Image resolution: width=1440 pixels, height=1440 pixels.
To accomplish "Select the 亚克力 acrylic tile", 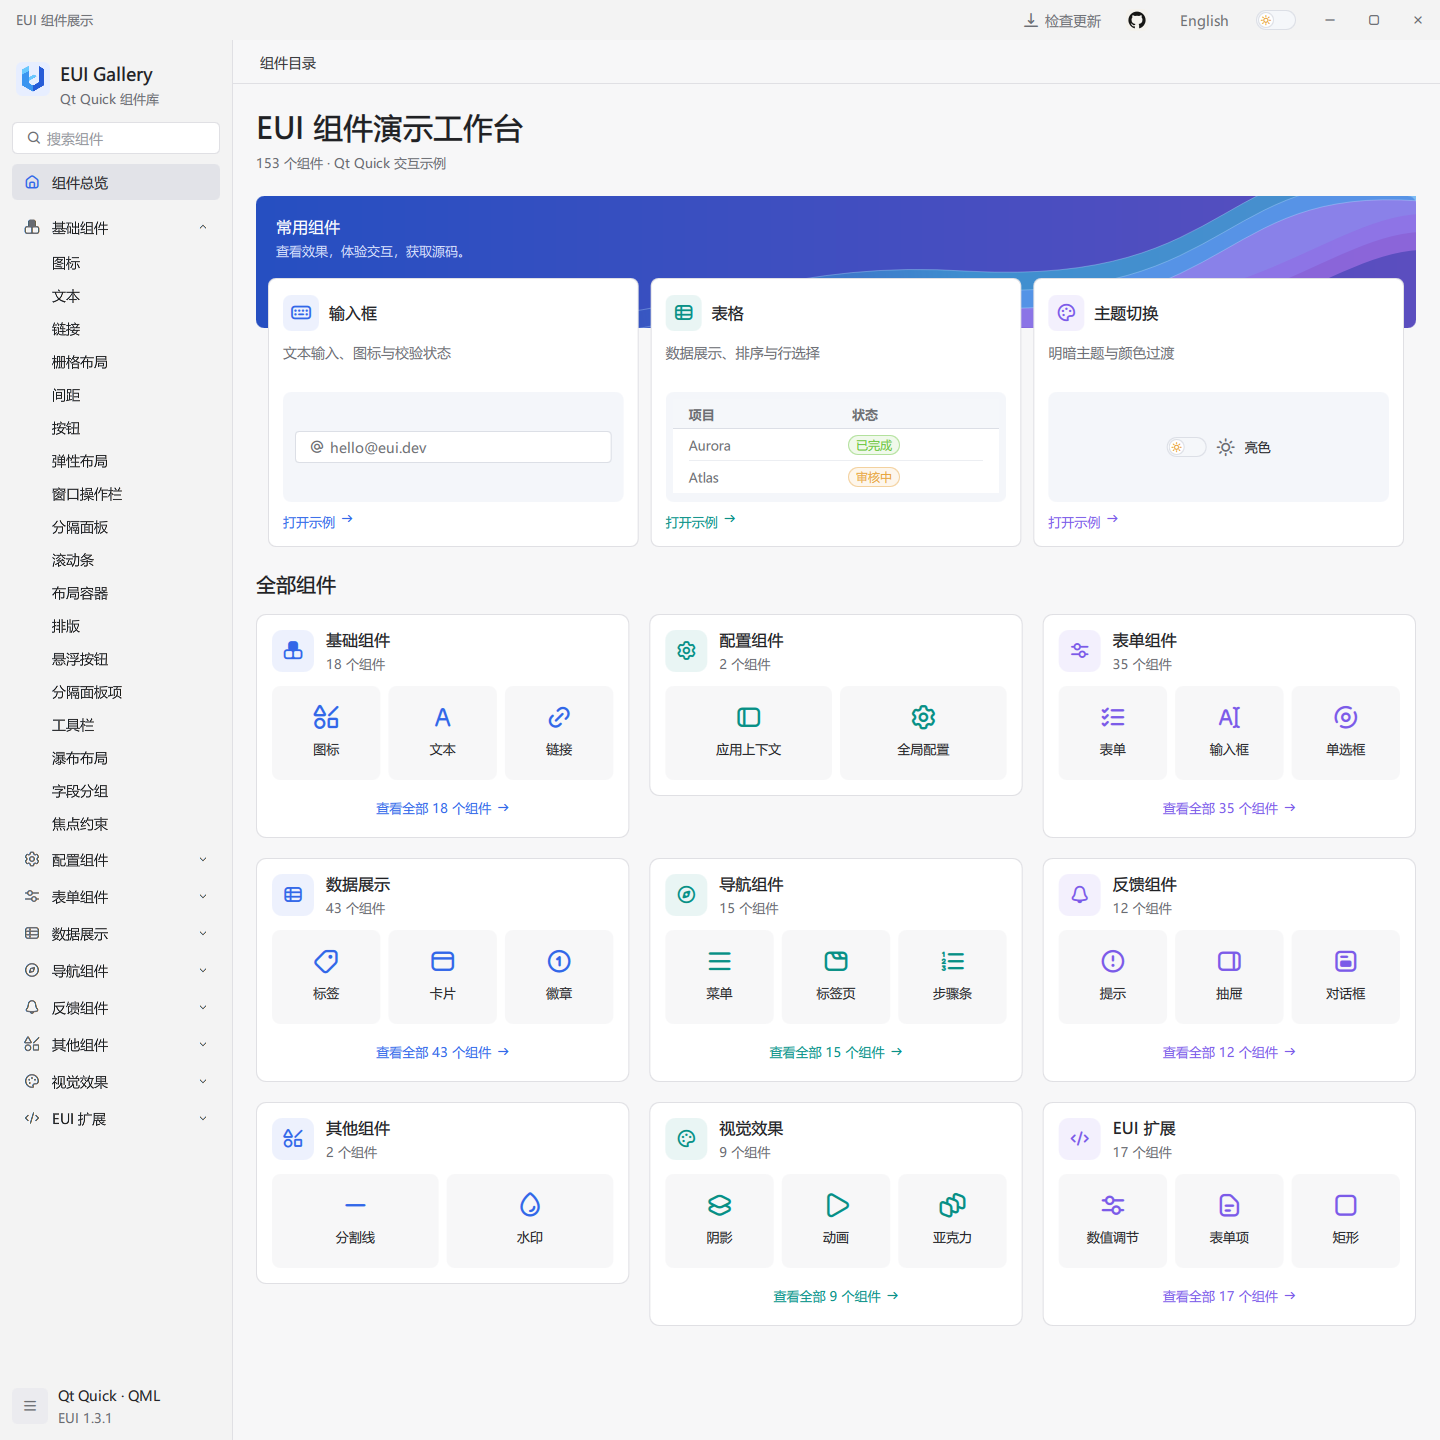I will (x=952, y=1221).
